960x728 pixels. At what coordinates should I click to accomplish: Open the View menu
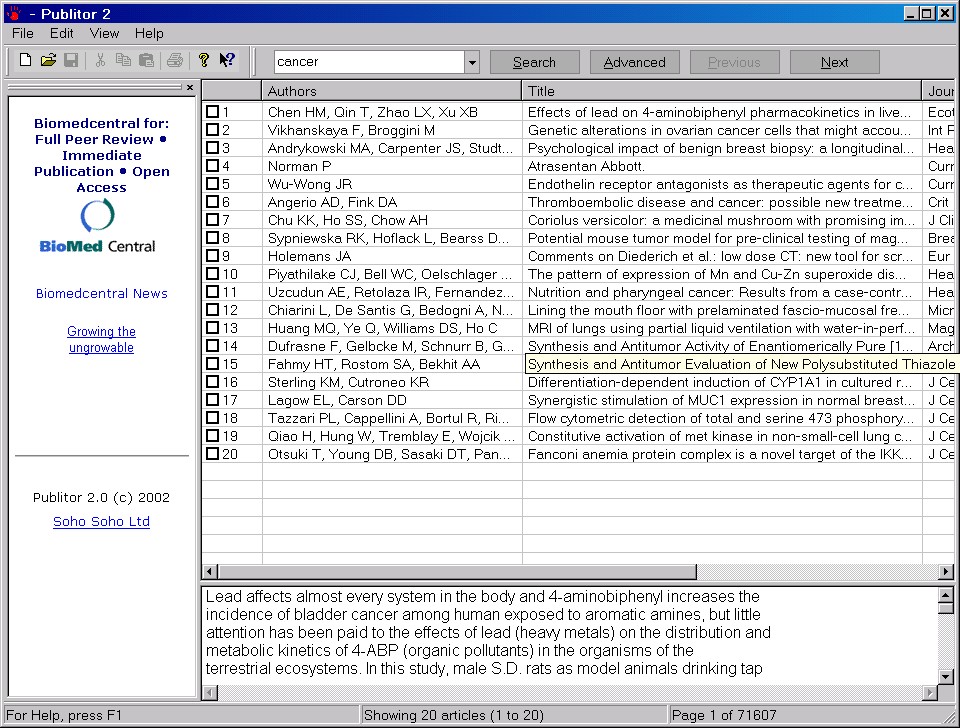click(104, 34)
